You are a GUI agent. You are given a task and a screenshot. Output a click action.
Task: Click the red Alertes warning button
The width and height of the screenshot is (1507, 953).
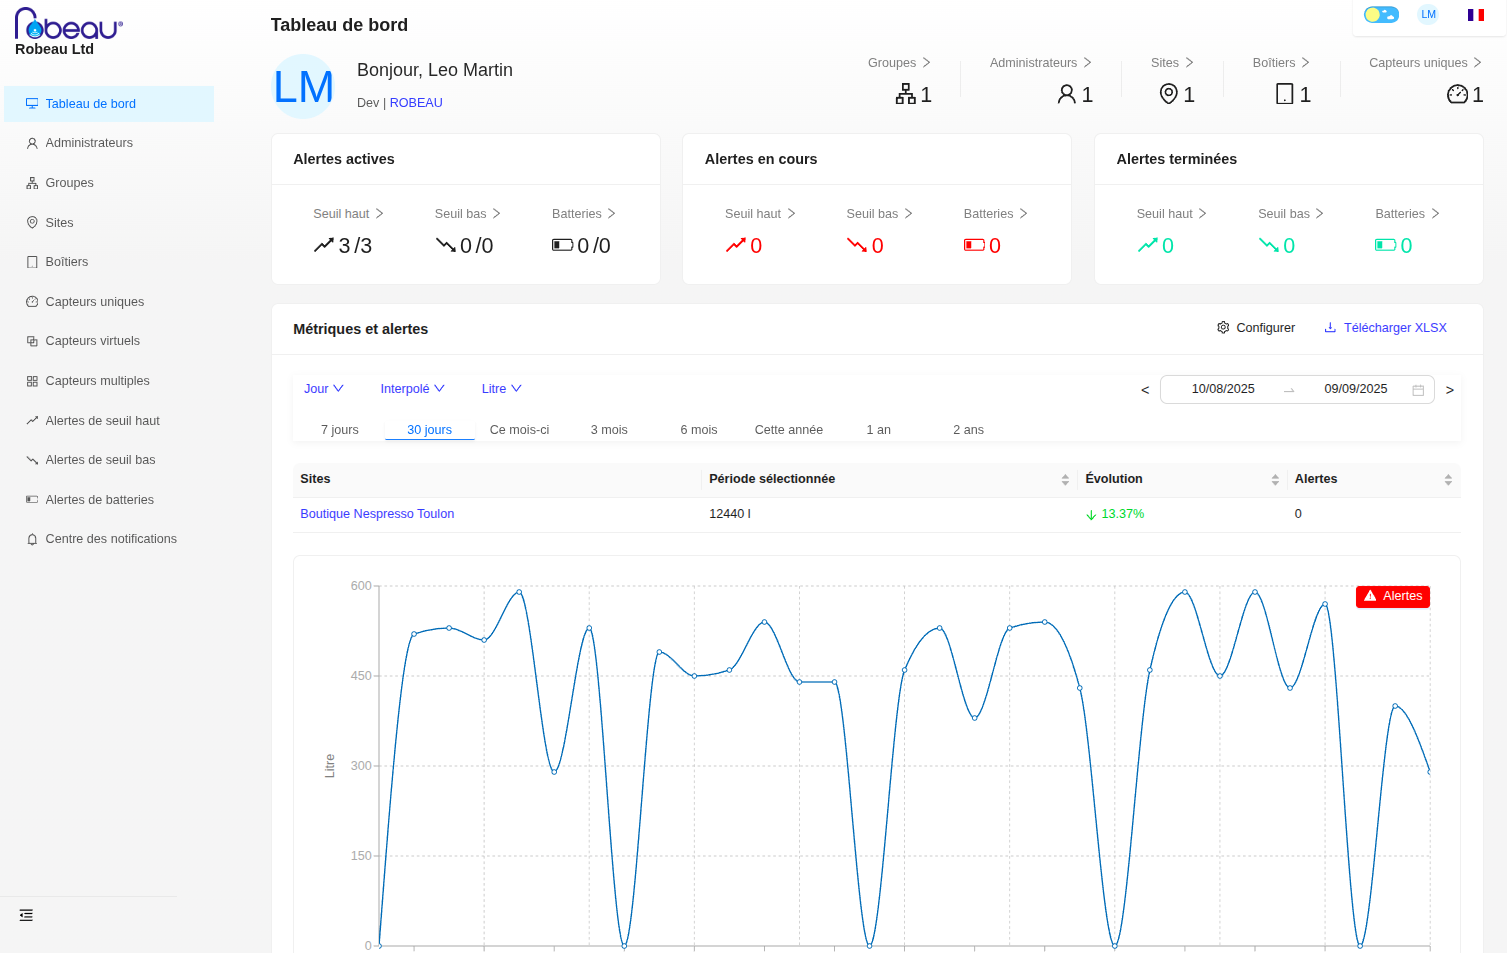pos(1392,596)
